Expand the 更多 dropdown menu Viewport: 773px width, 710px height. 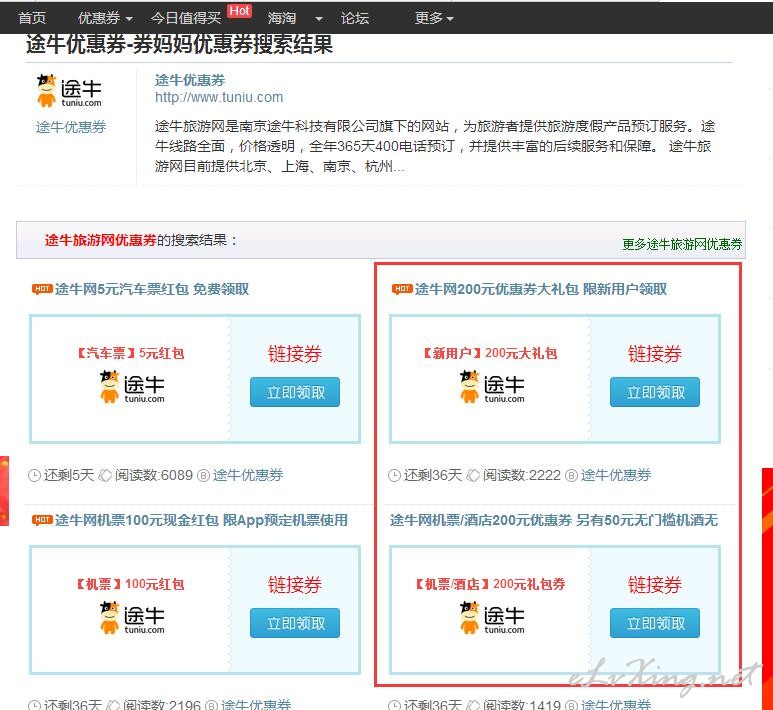click(434, 18)
